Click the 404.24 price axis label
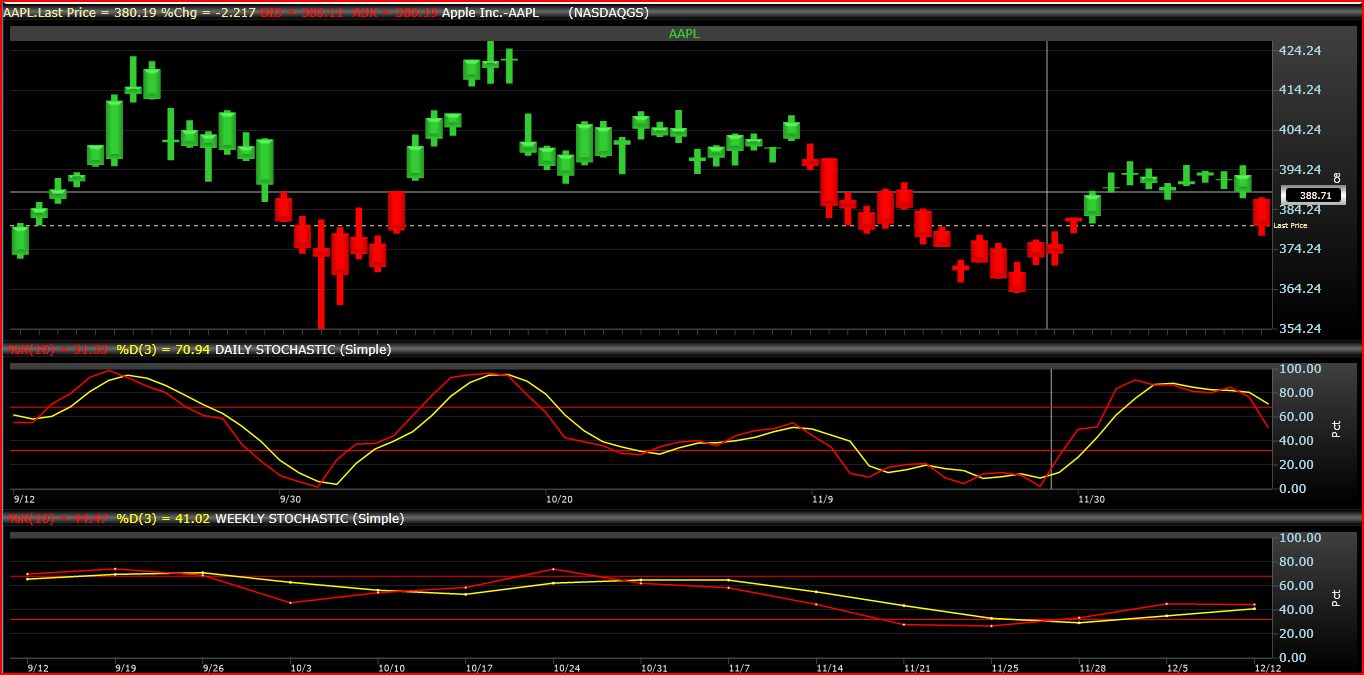The width and height of the screenshot is (1364, 675). tap(1300, 130)
